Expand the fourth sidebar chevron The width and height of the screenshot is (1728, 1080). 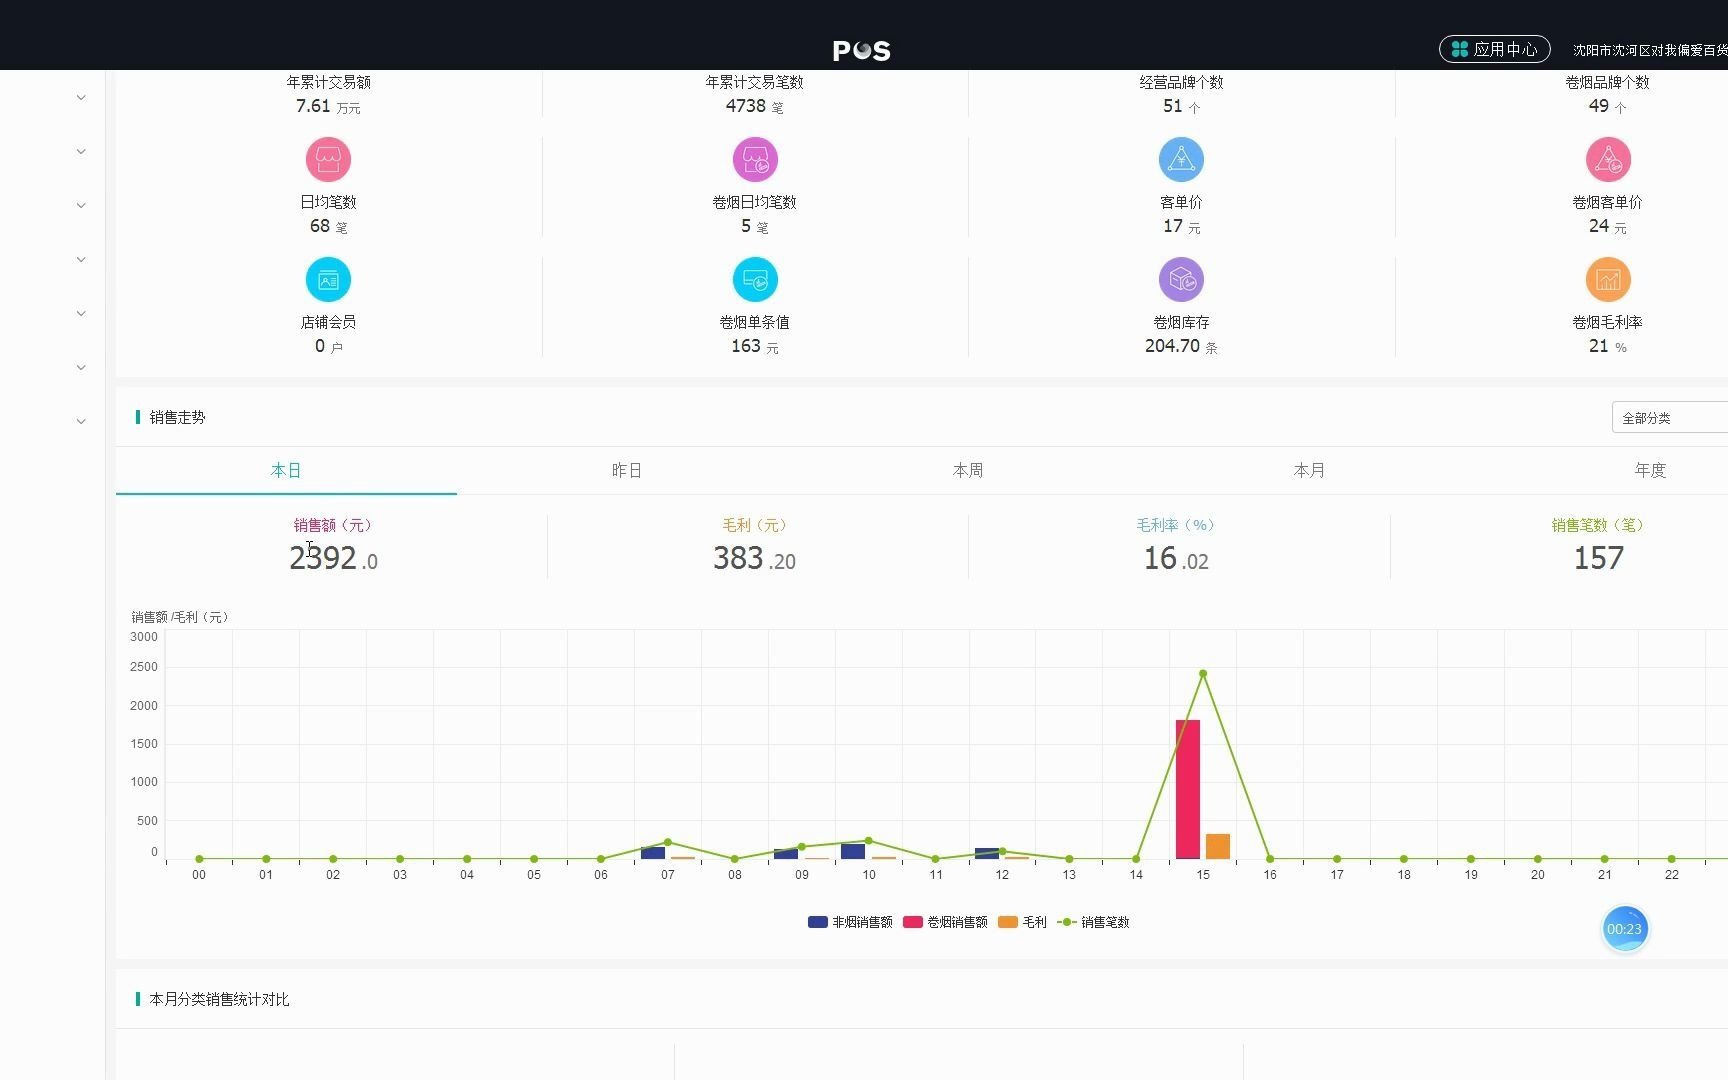pos(81,260)
